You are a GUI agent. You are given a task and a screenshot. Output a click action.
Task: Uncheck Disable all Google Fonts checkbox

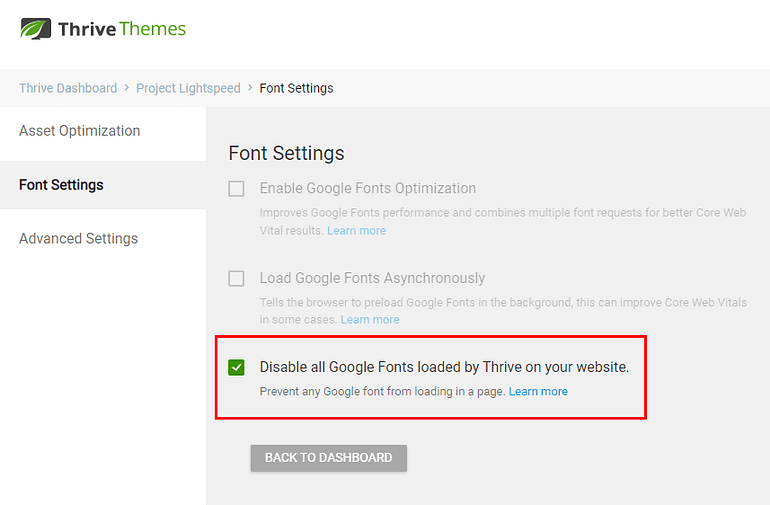[236, 367]
